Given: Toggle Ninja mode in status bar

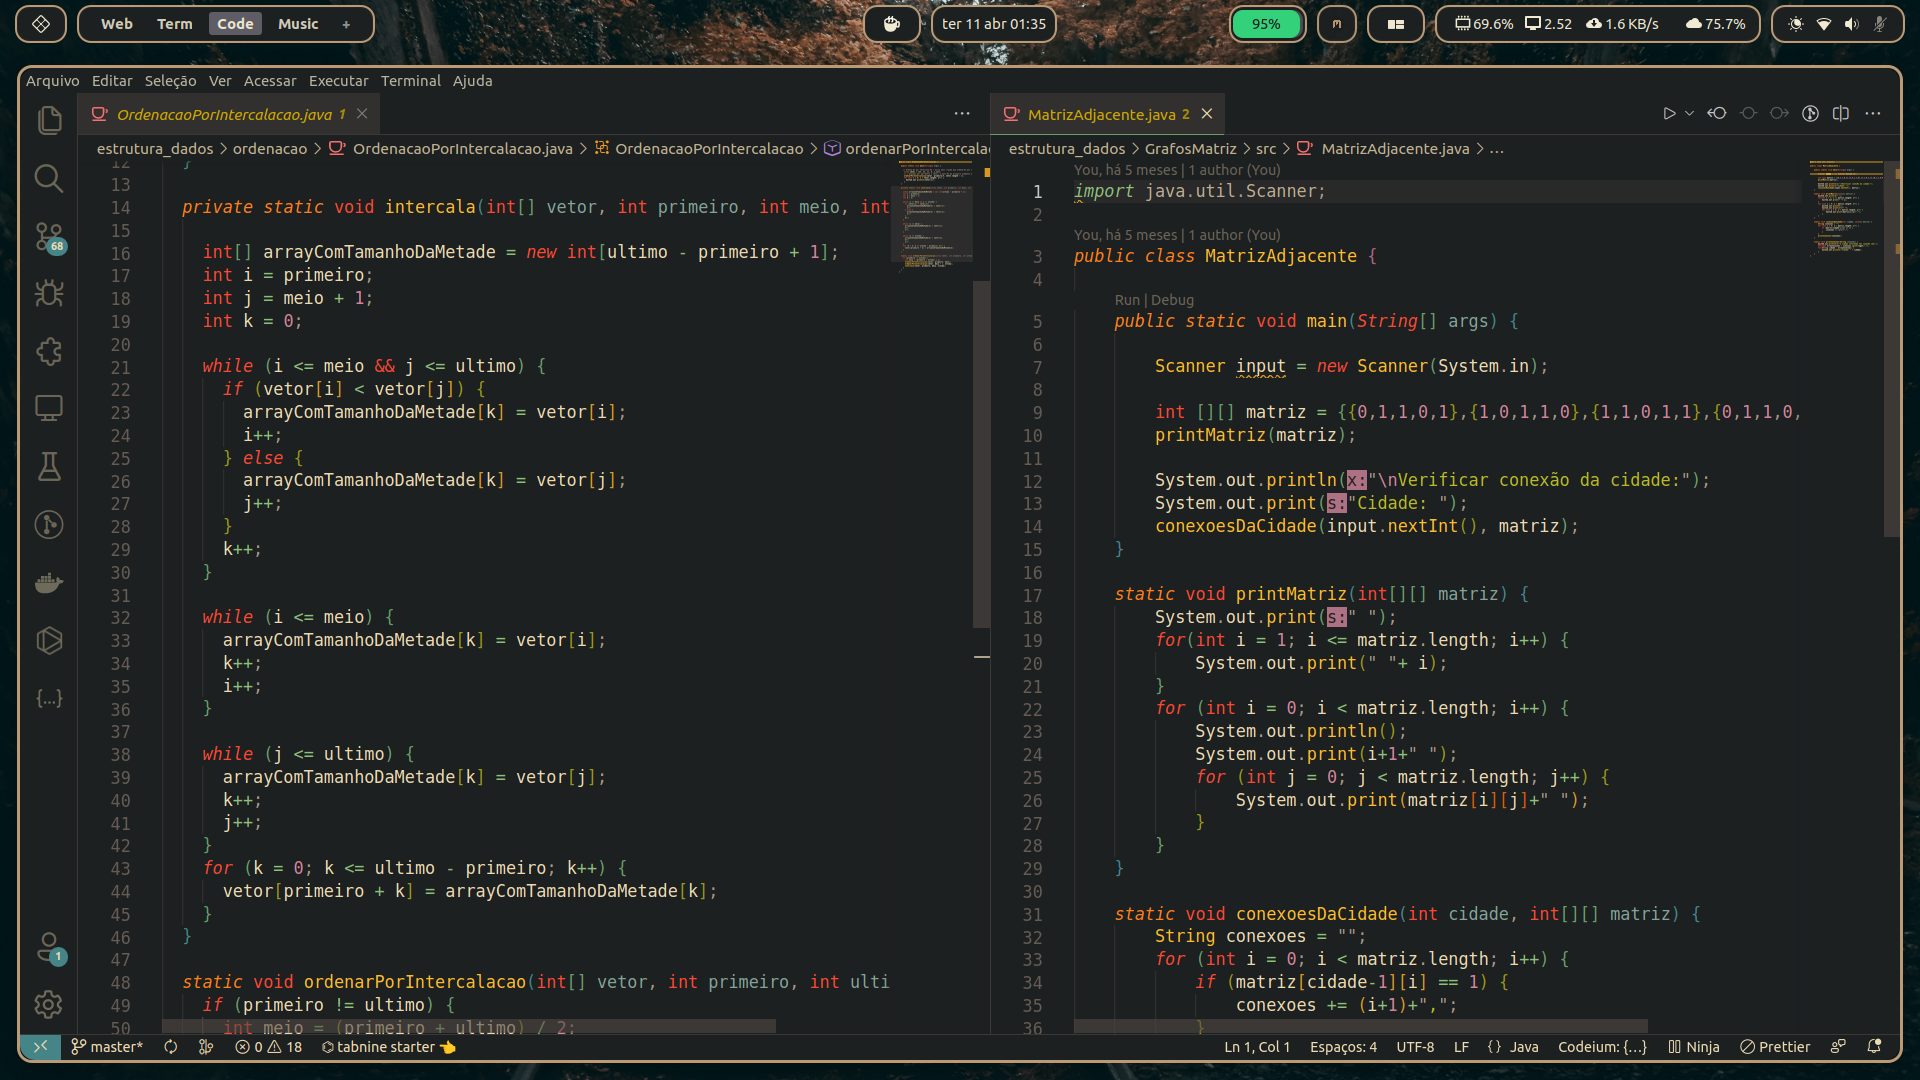Looking at the screenshot, I should 1694,1047.
